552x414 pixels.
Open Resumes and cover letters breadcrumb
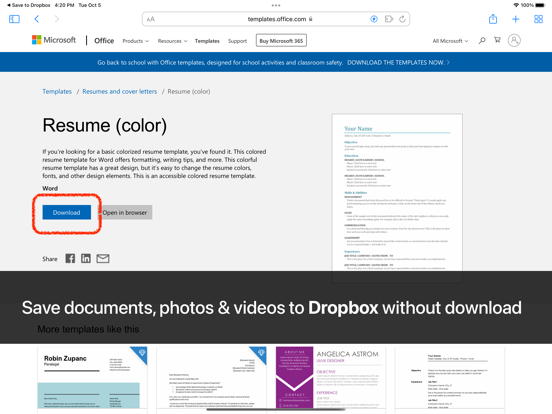point(120,92)
